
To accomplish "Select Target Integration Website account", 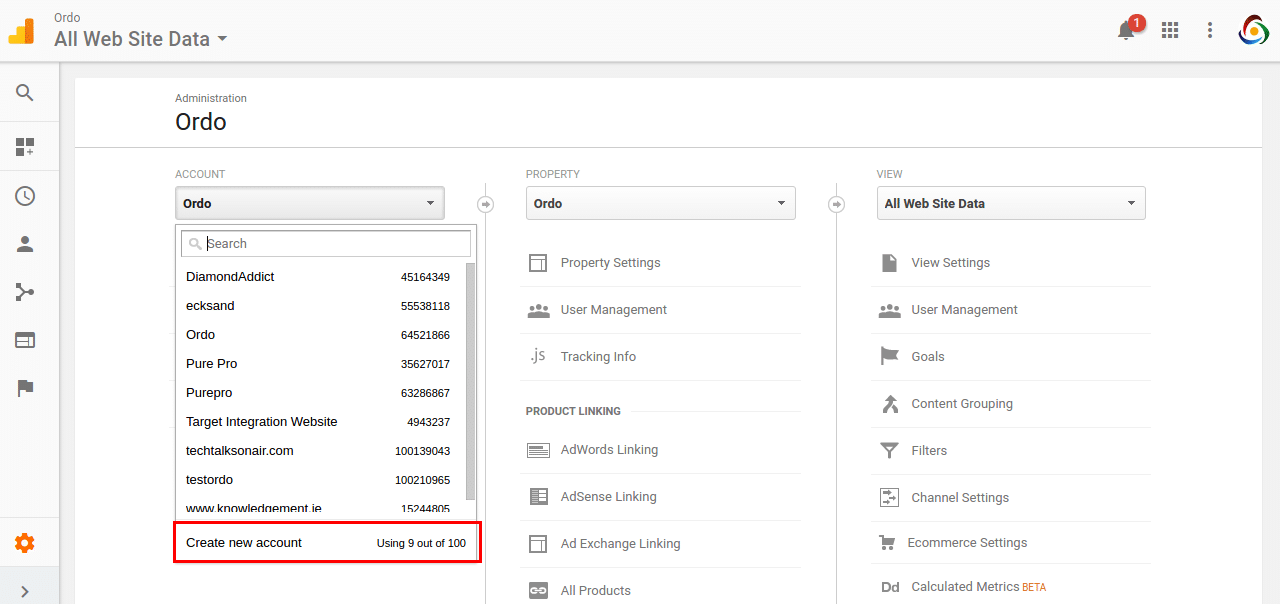I will (x=321, y=422).
